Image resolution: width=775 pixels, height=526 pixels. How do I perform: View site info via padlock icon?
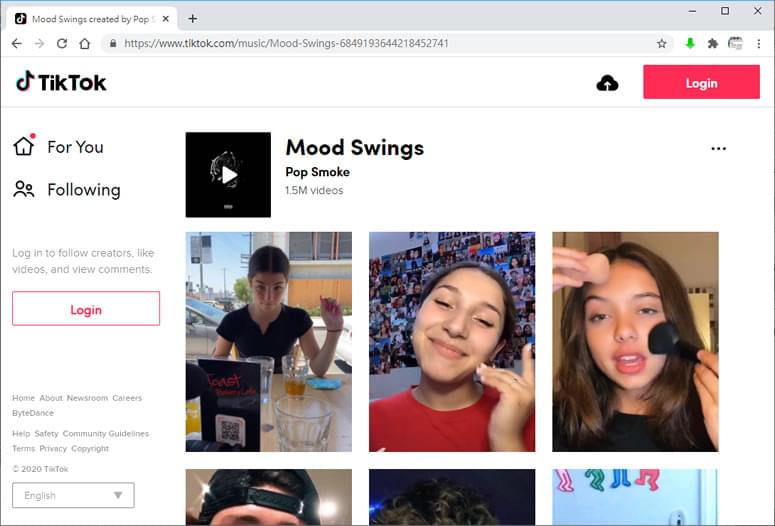pos(113,44)
